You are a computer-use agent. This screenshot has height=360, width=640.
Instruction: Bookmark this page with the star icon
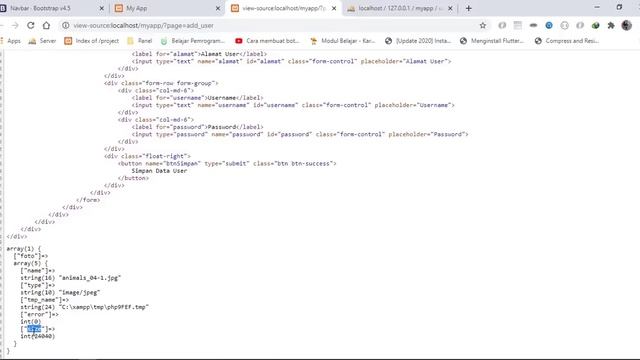click(x=483, y=25)
